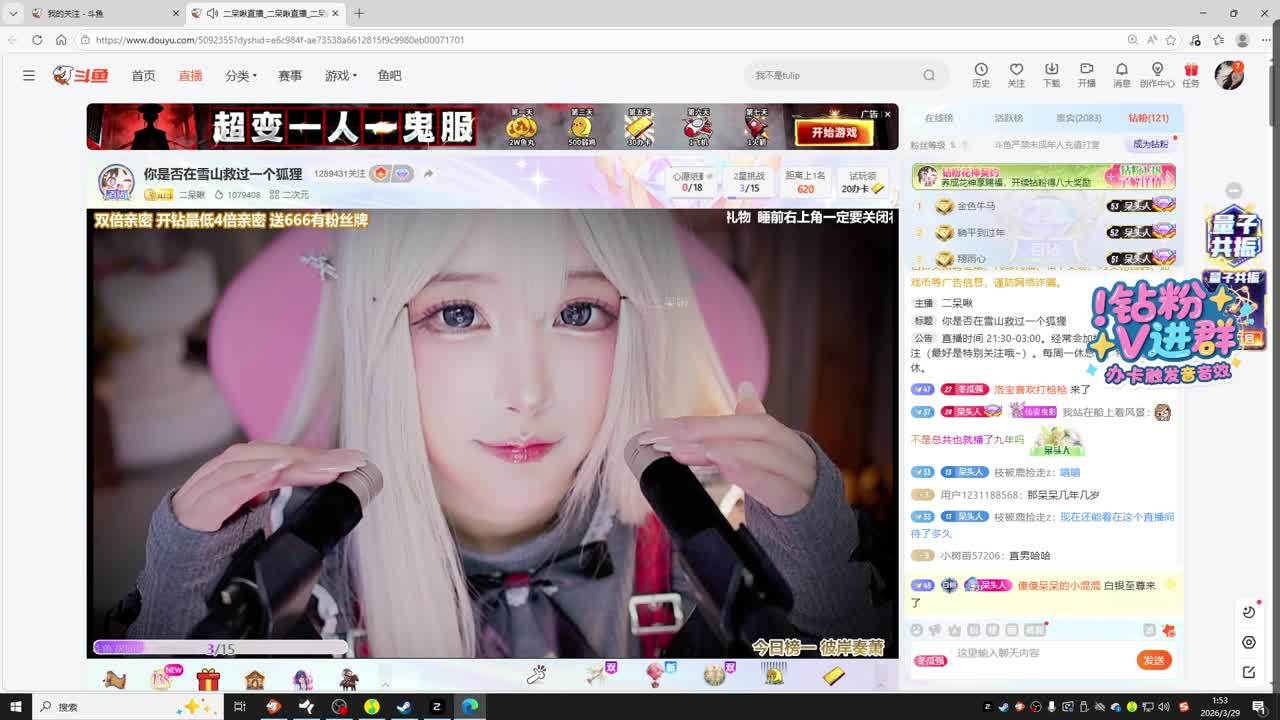The width and height of the screenshot is (1280, 720).
Task: Click the hexagon settings icon on right sidebar
Action: pyautogui.click(x=1249, y=642)
